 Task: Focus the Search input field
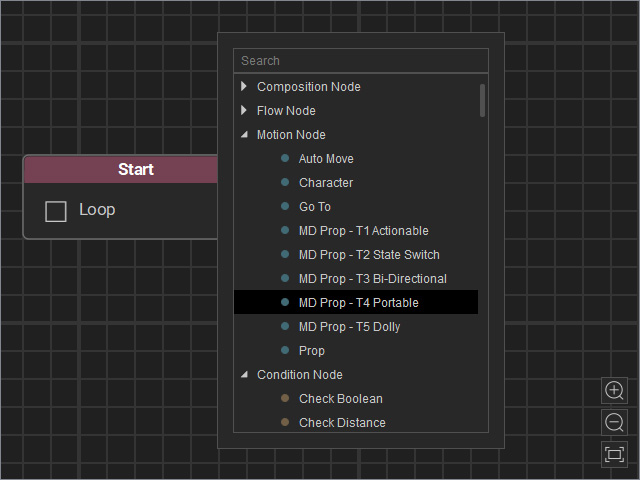point(361,61)
